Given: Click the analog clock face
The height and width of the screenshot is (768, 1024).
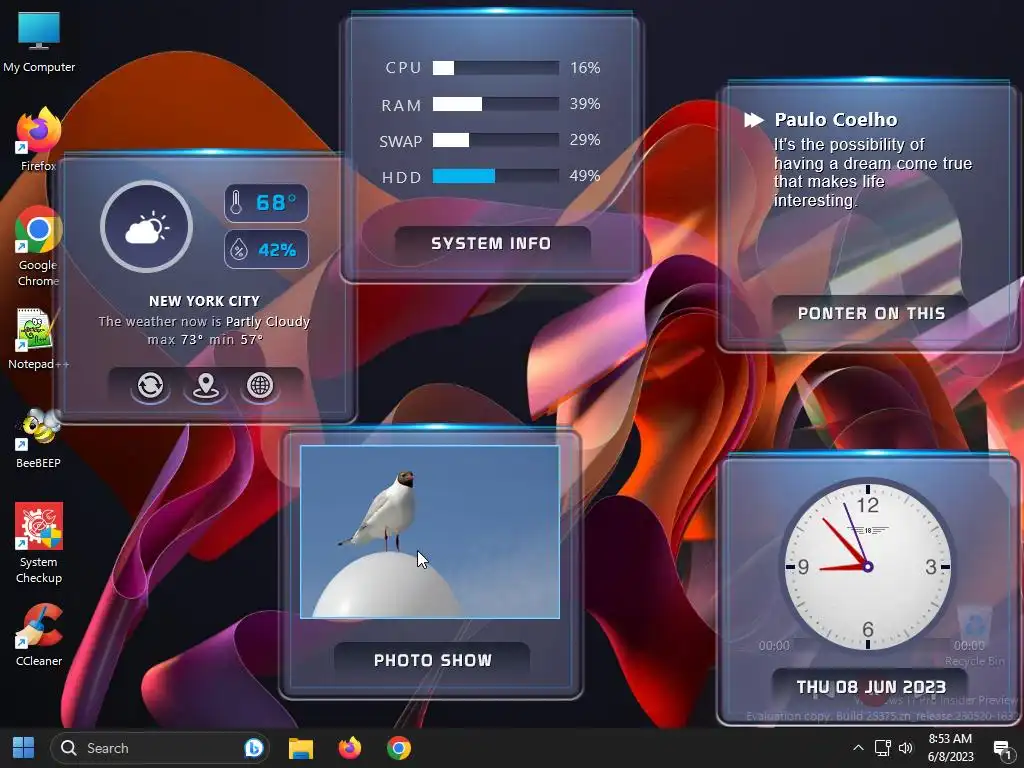Looking at the screenshot, I should pos(867,566).
